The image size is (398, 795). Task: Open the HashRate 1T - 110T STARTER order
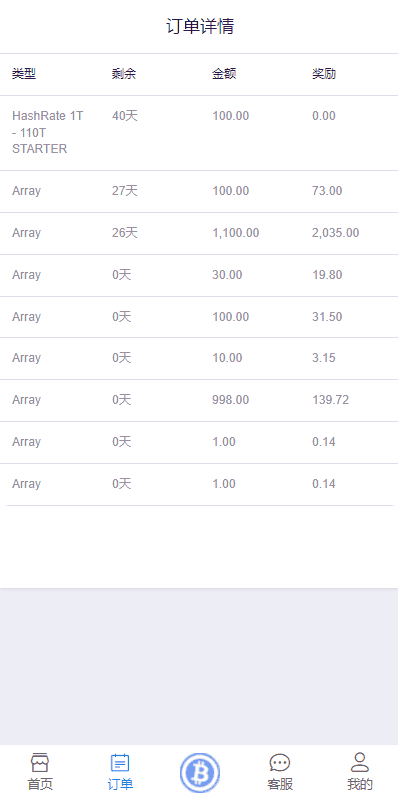coord(199,133)
